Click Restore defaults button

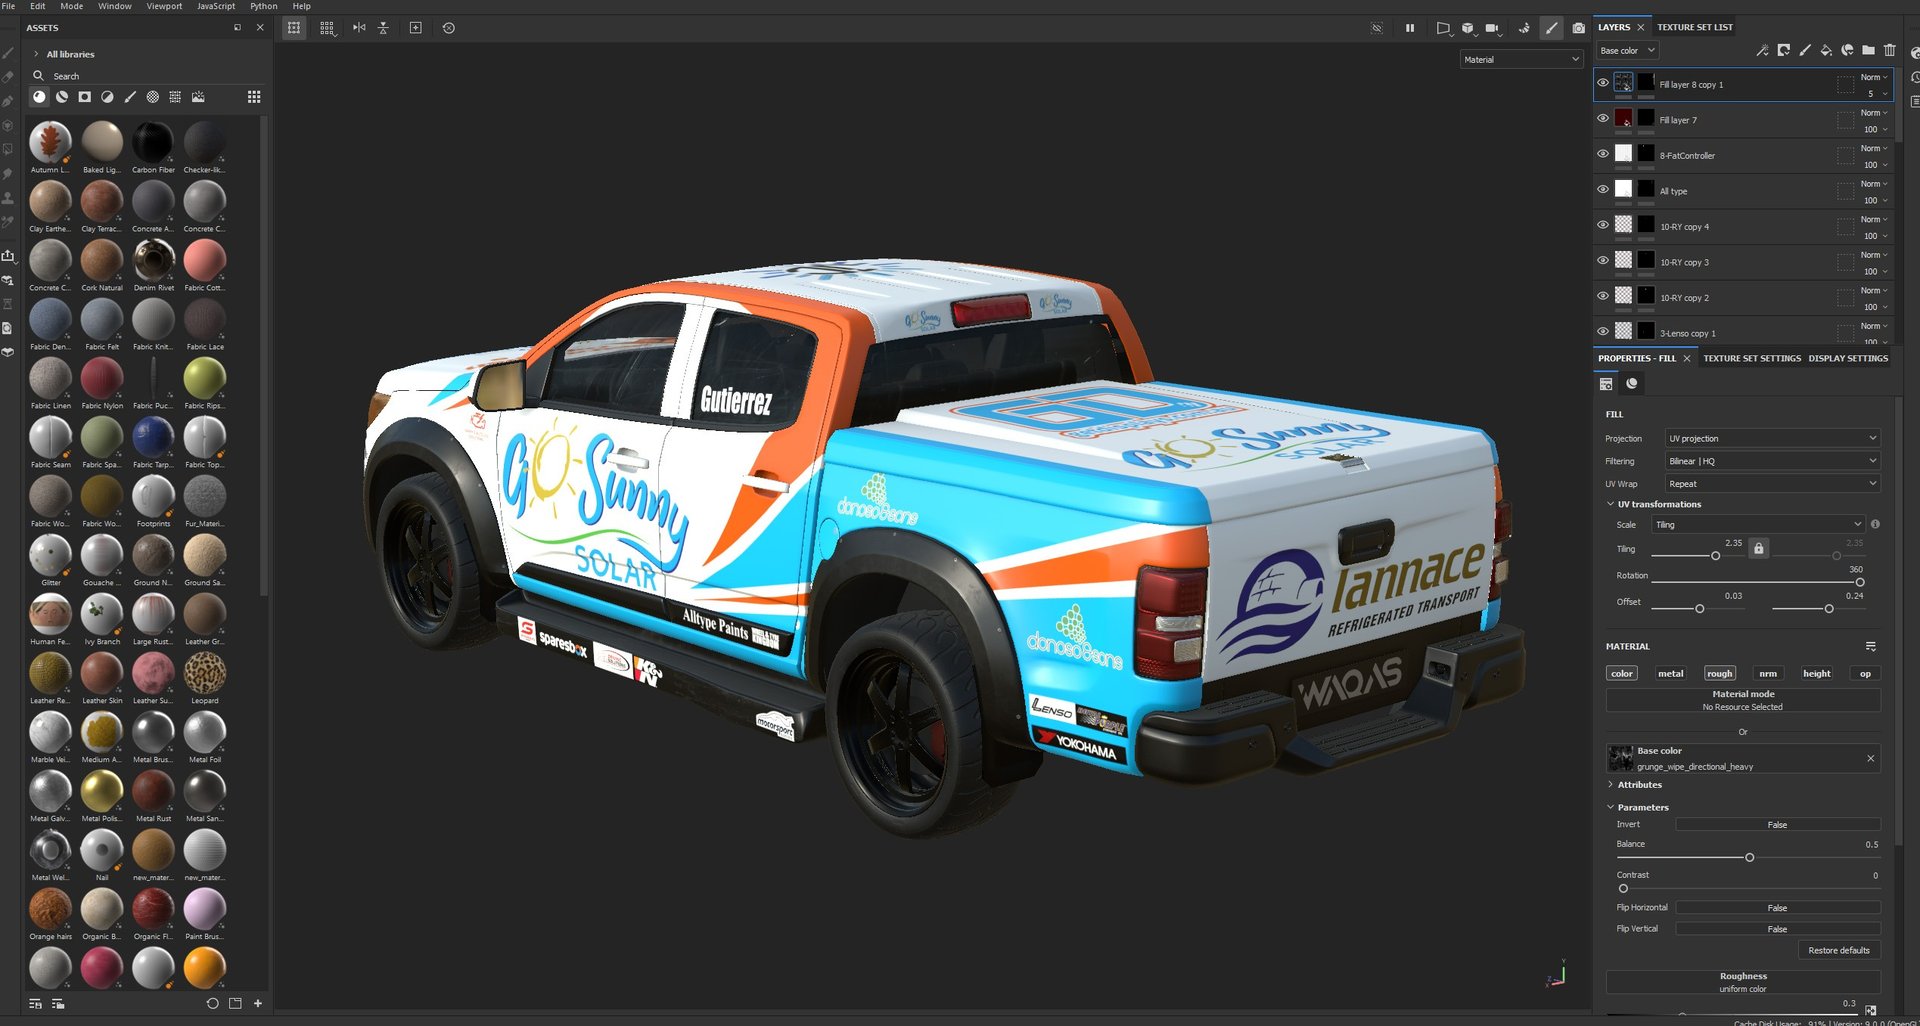point(1839,950)
